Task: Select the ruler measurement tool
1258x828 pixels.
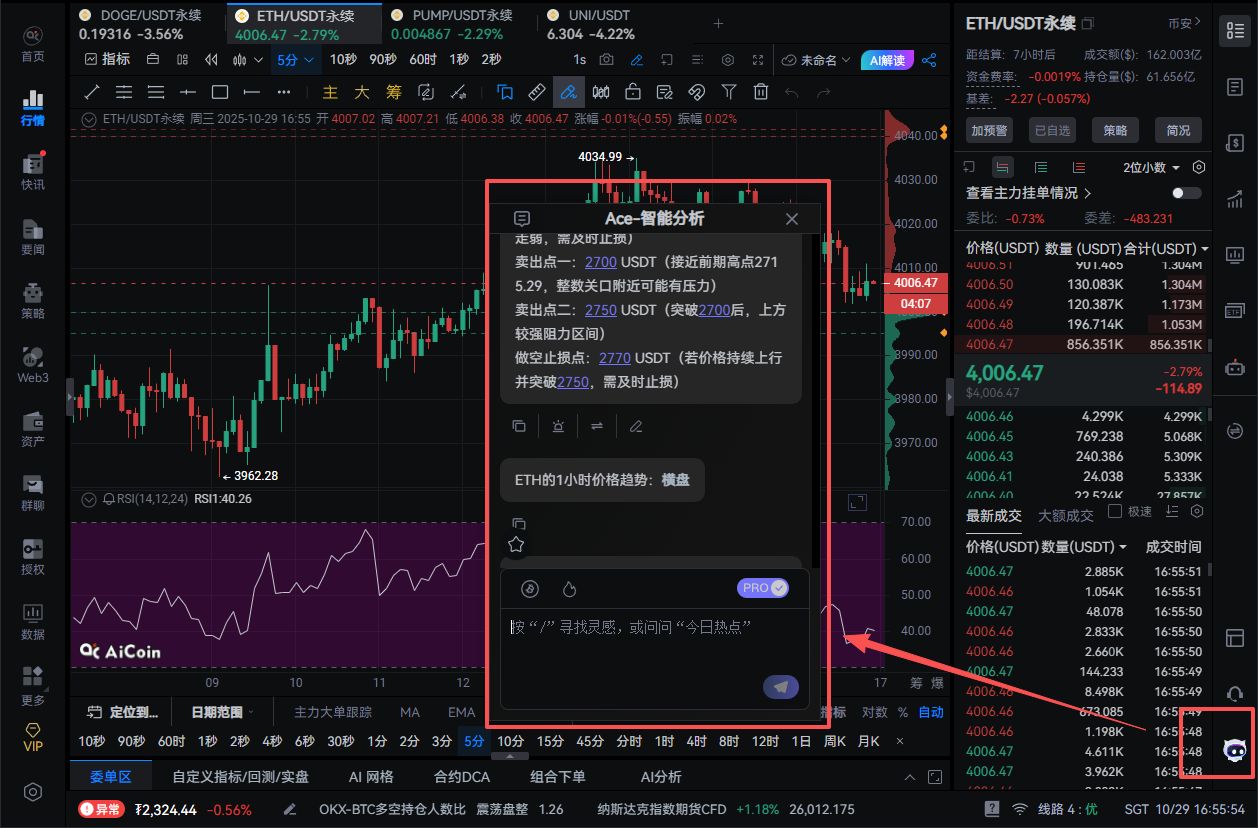Action: 535,92
